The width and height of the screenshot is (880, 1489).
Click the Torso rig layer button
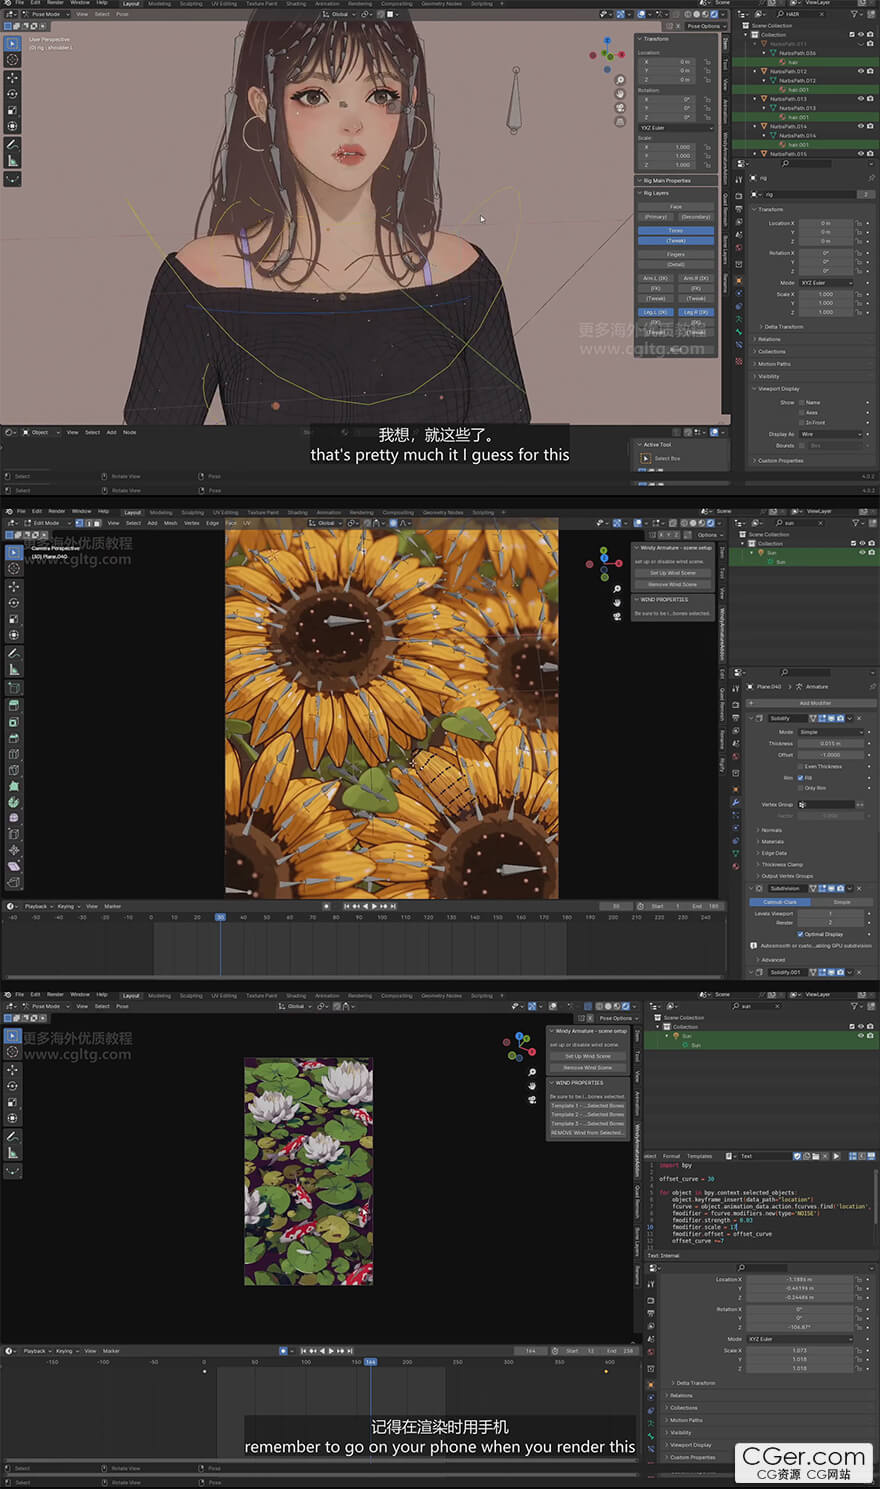676,230
